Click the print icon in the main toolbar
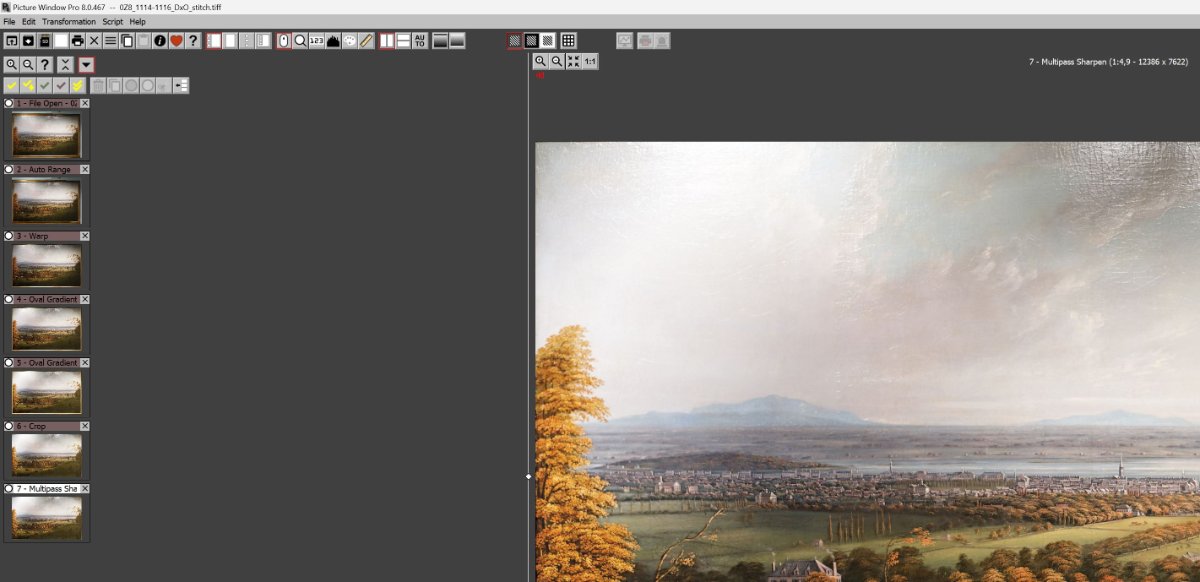 click(x=77, y=41)
